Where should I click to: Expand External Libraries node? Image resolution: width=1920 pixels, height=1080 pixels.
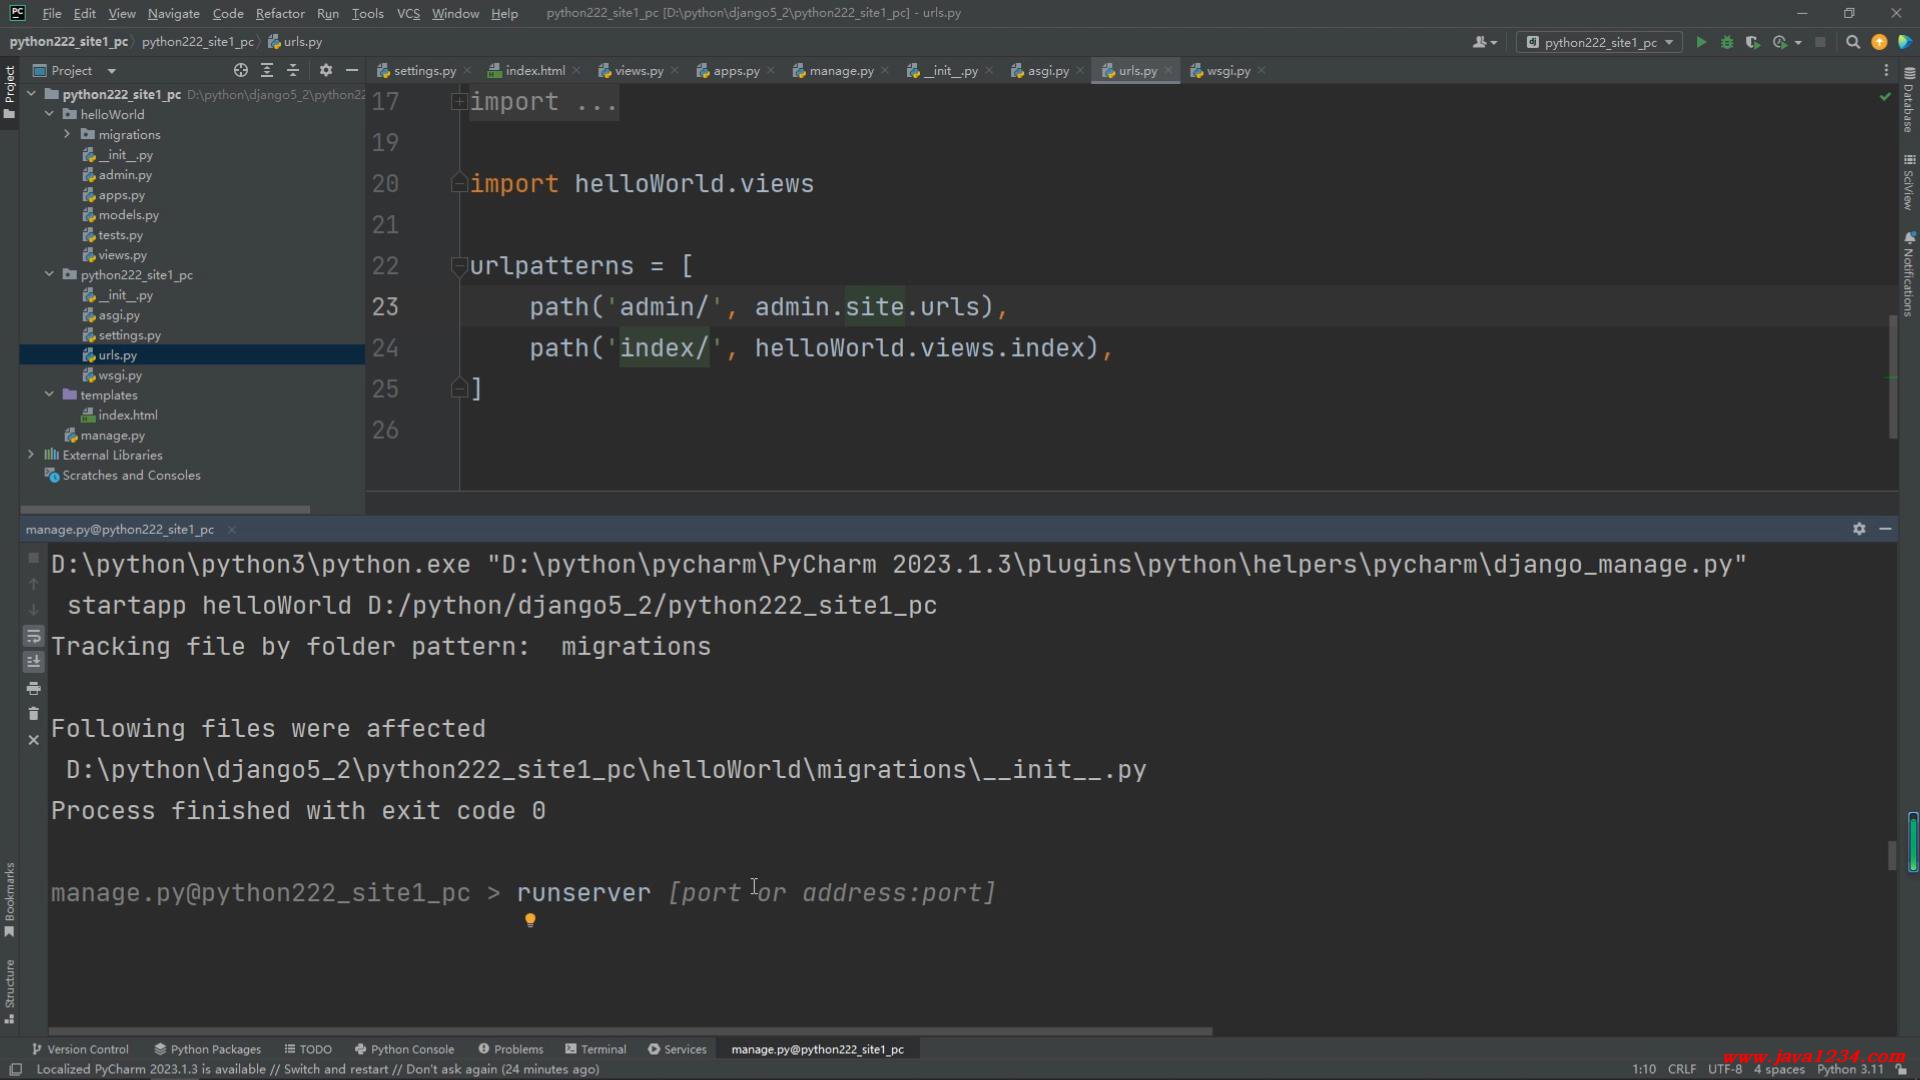point(31,454)
